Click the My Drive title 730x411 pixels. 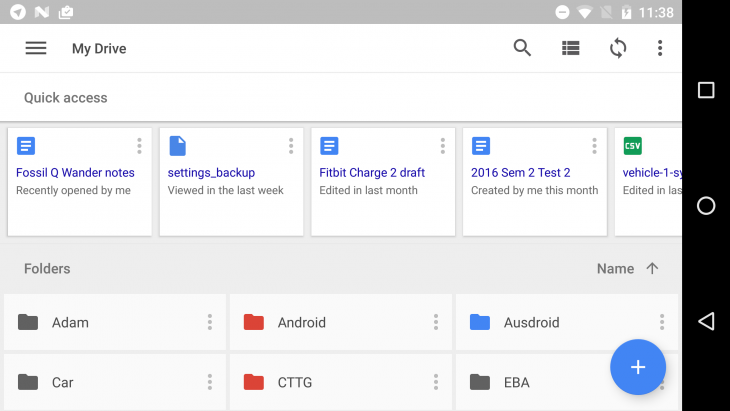tap(99, 48)
